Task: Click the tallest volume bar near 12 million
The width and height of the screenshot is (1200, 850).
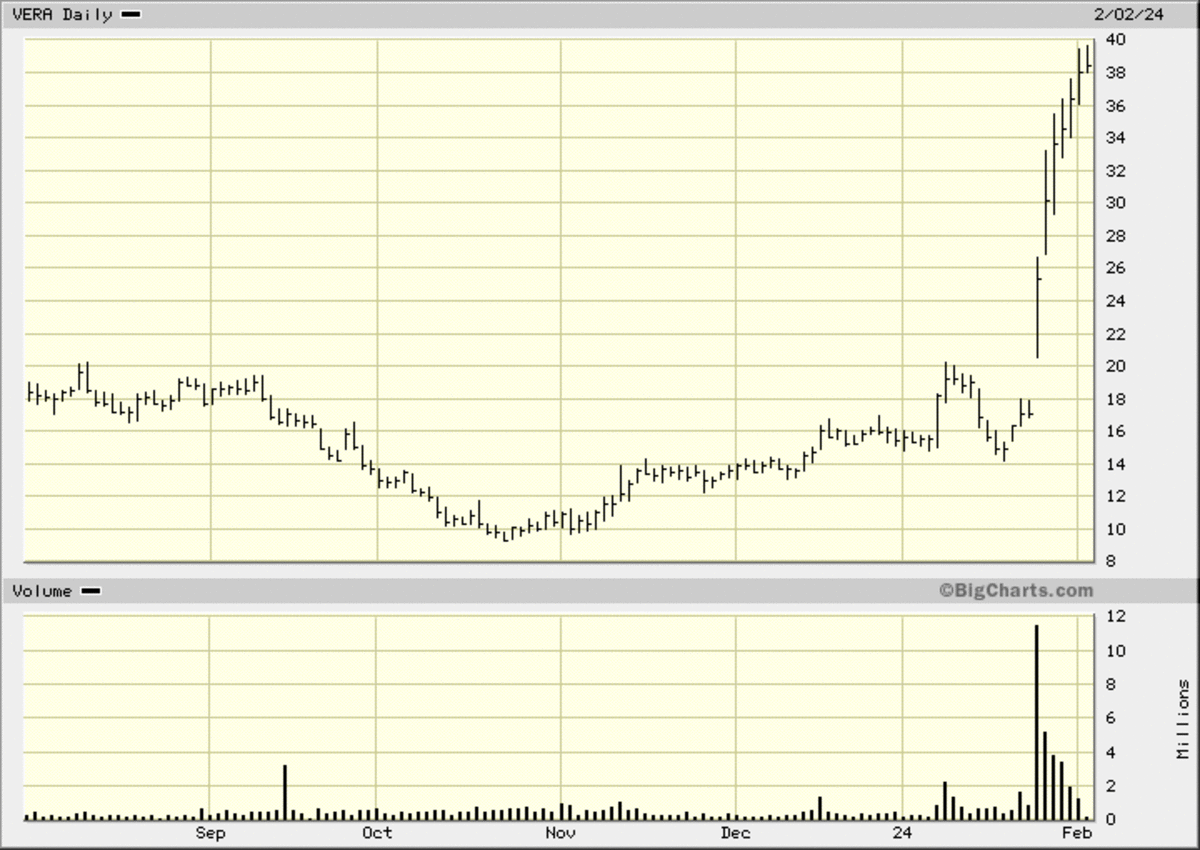Action: coord(1037,720)
